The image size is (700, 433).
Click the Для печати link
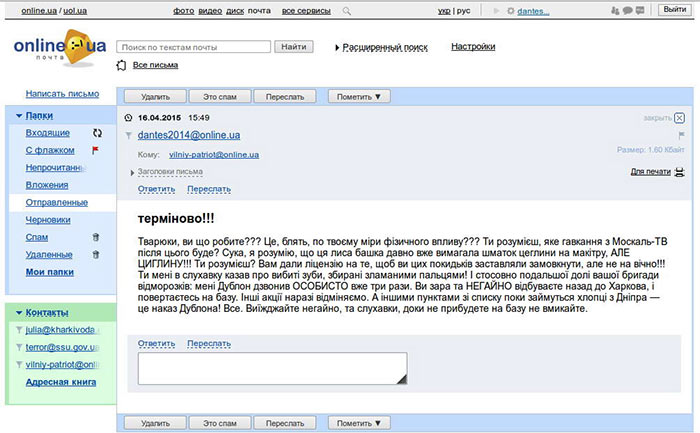coord(650,171)
